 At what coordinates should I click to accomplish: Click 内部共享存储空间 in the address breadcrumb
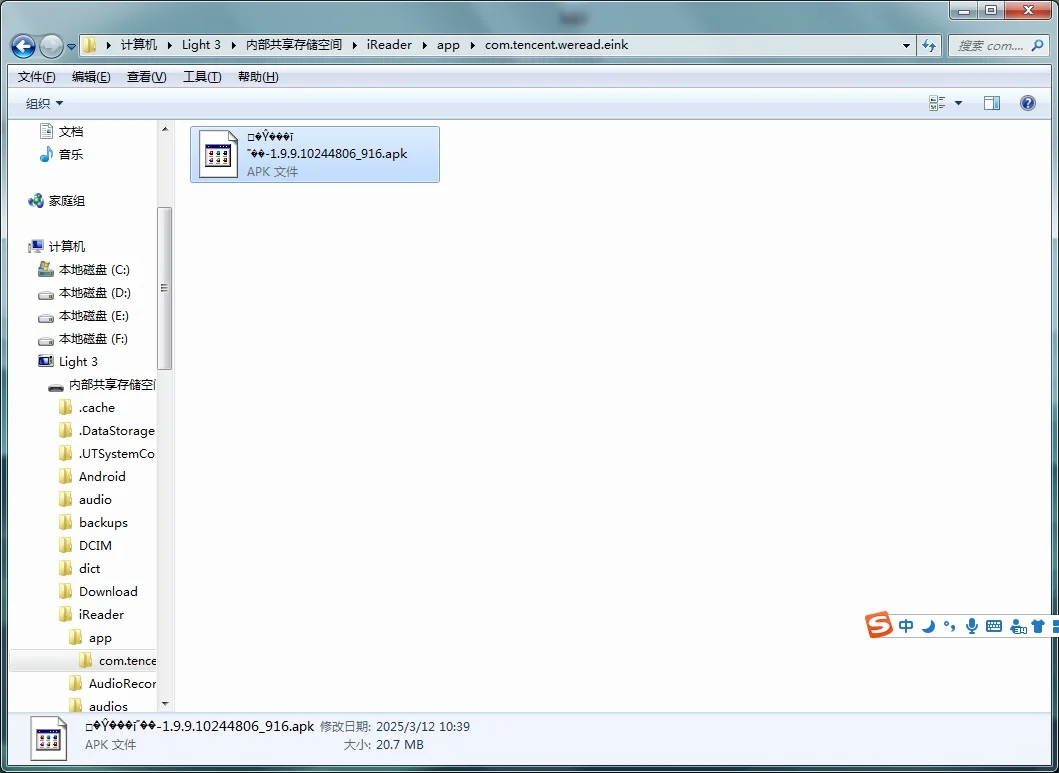pyautogui.click(x=294, y=45)
